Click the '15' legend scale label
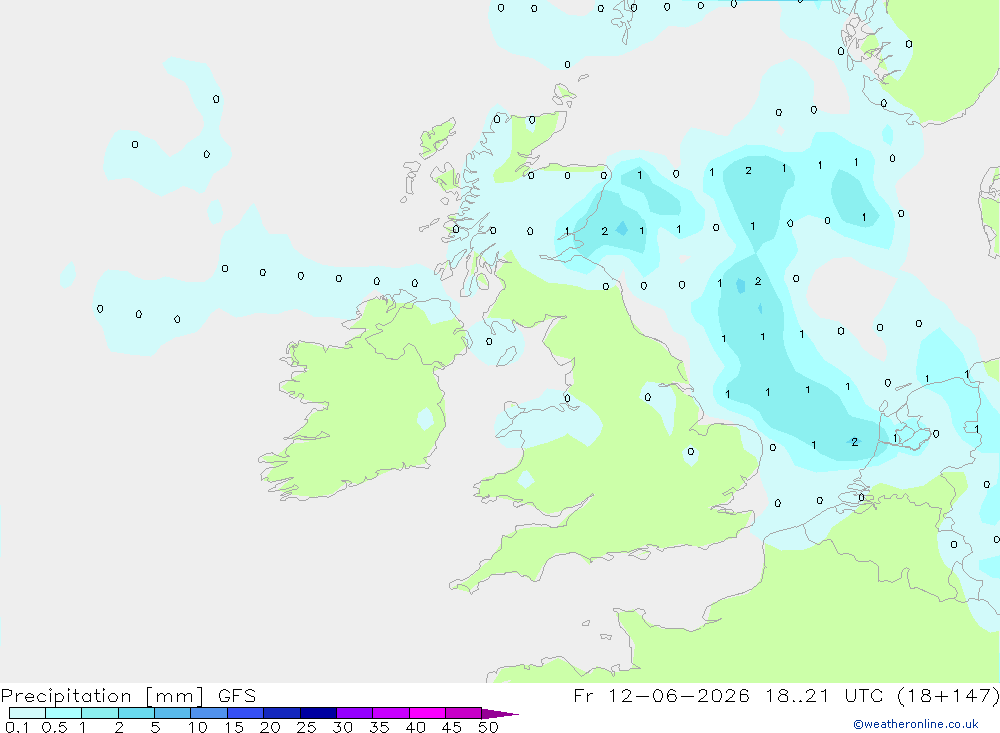The width and height of the screenshot is (1000, 733). pos(234,727)
